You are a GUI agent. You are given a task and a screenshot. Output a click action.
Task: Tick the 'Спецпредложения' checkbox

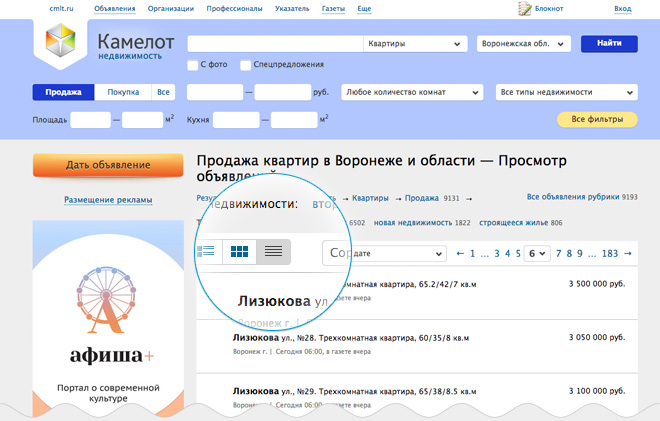[246, 65]
